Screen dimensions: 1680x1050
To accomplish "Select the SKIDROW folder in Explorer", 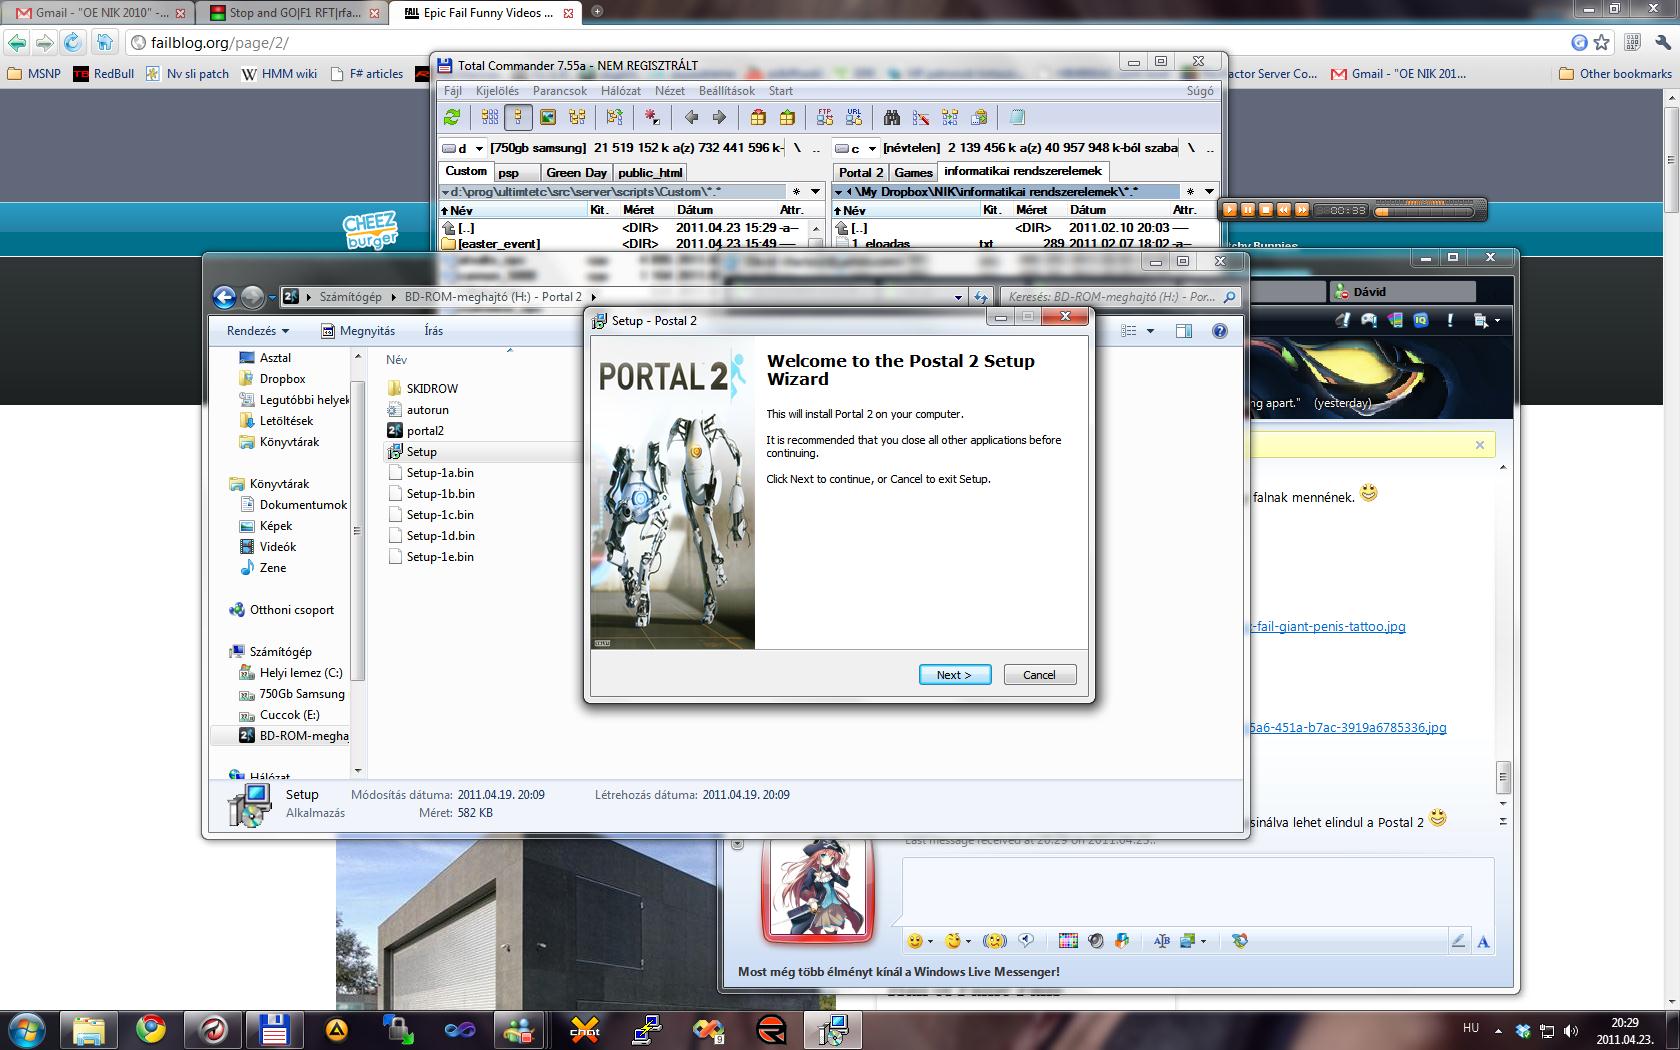I will 432,388.
